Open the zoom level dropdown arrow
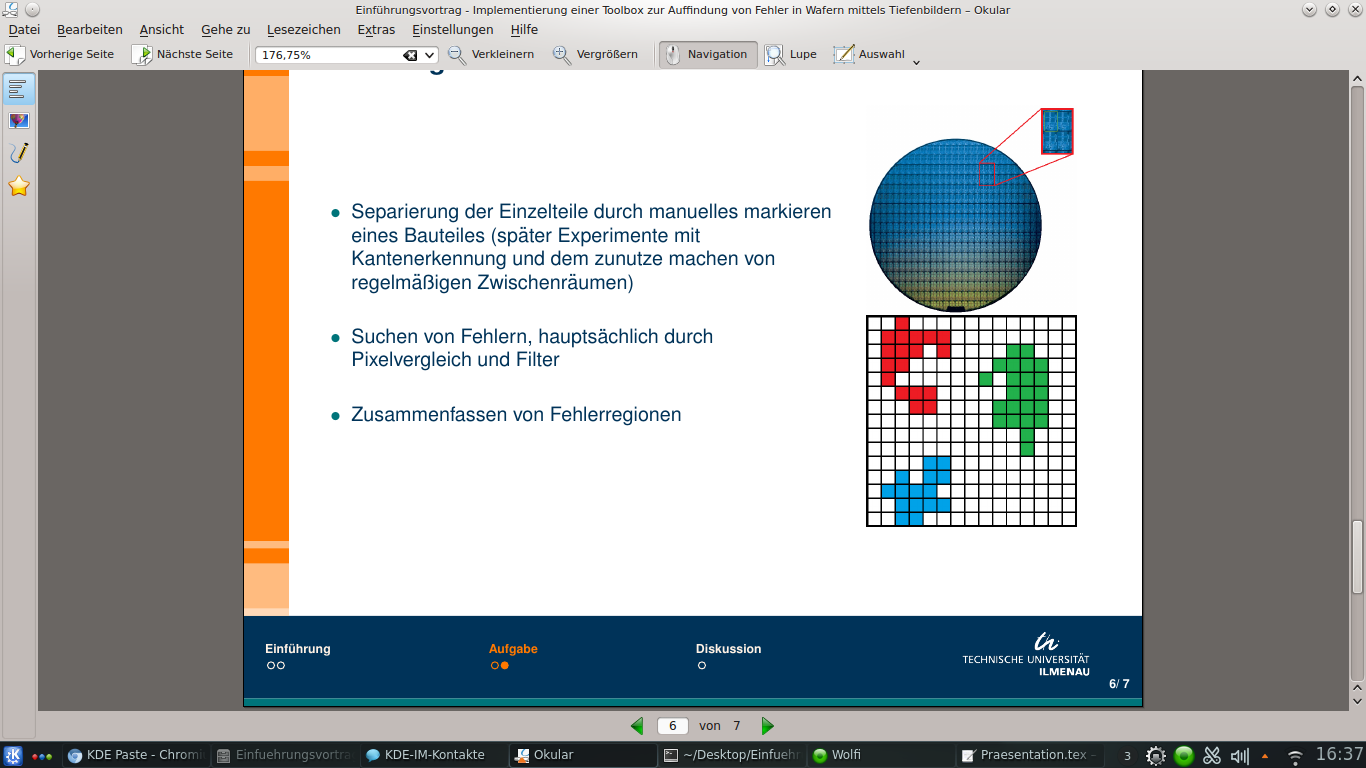This screenshot has height=768, width=1366. pos(430,55)
